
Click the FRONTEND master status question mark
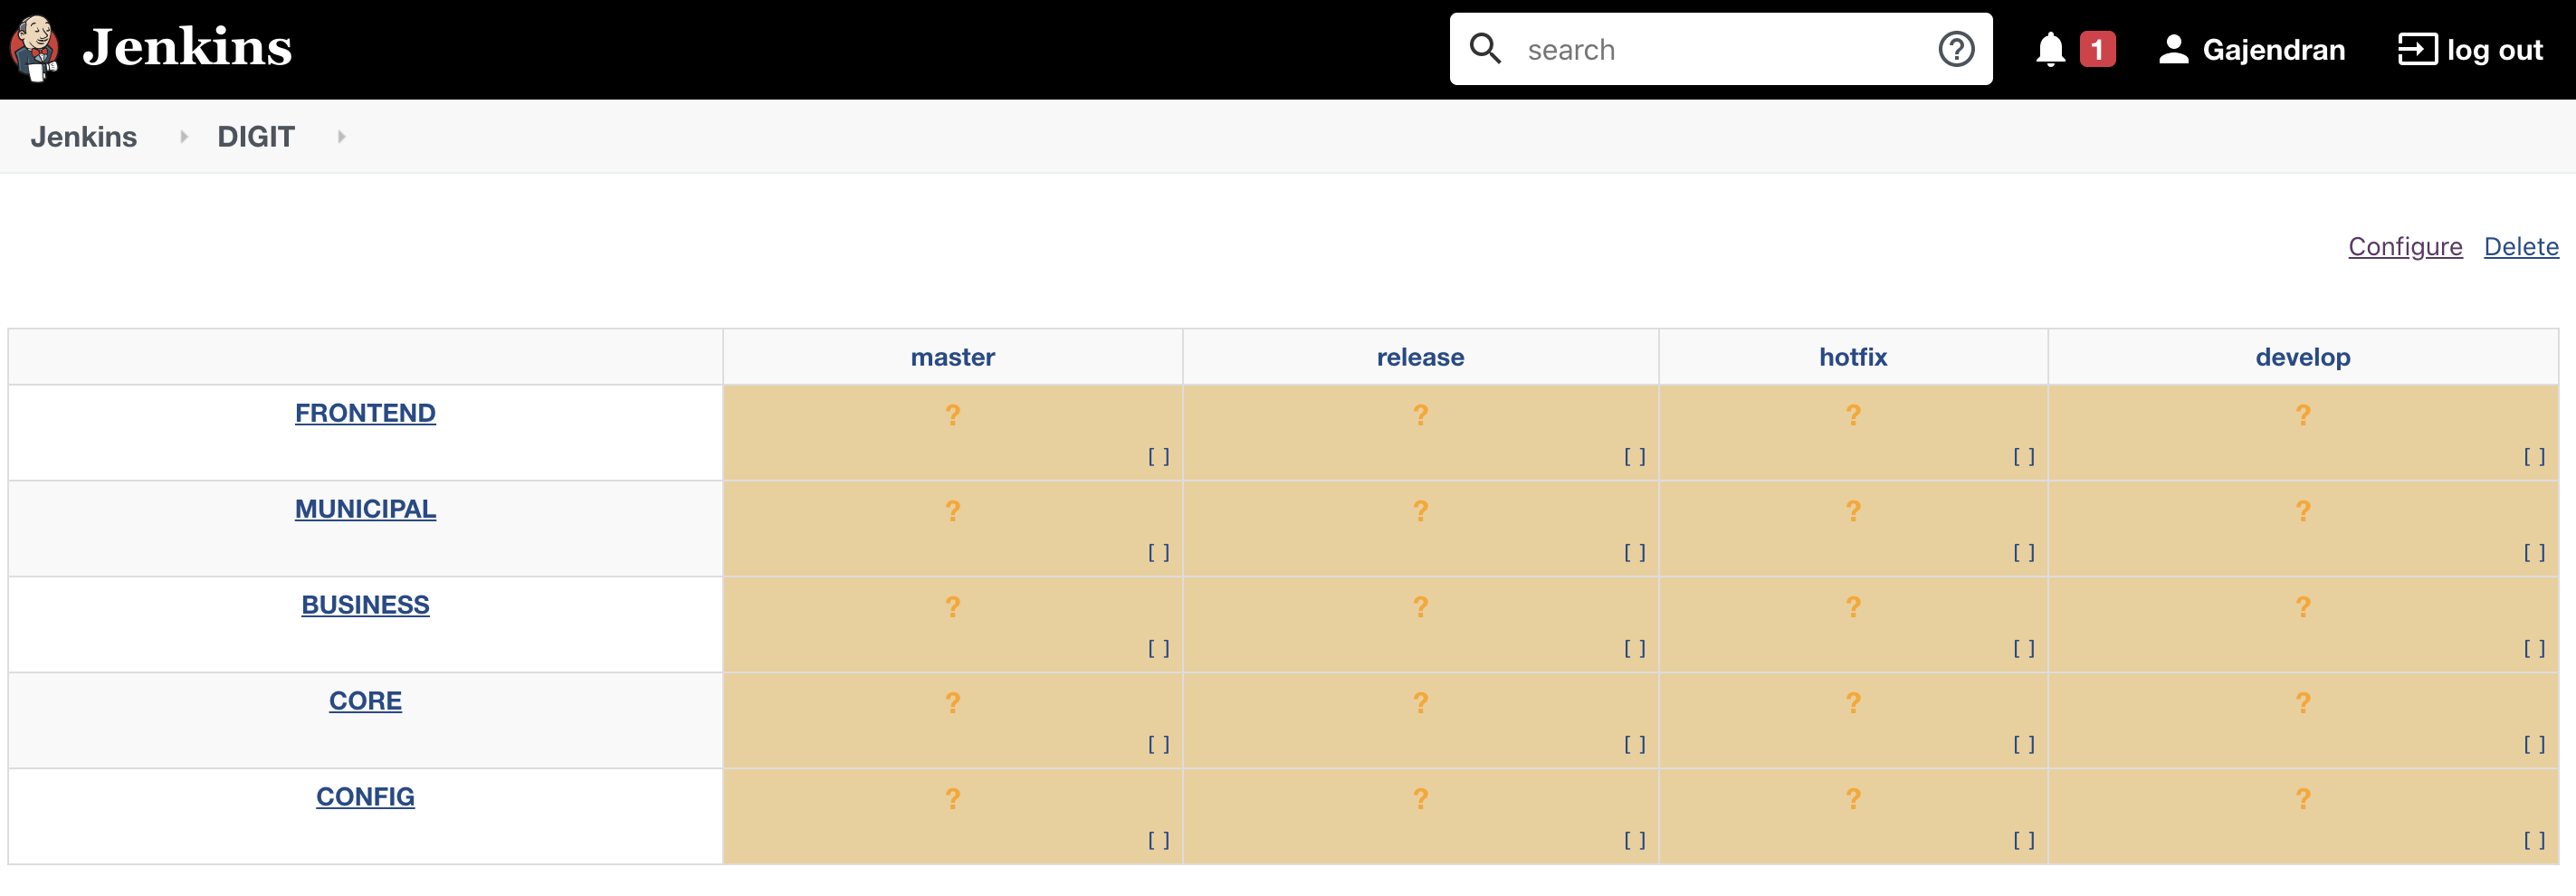point(953,414)
